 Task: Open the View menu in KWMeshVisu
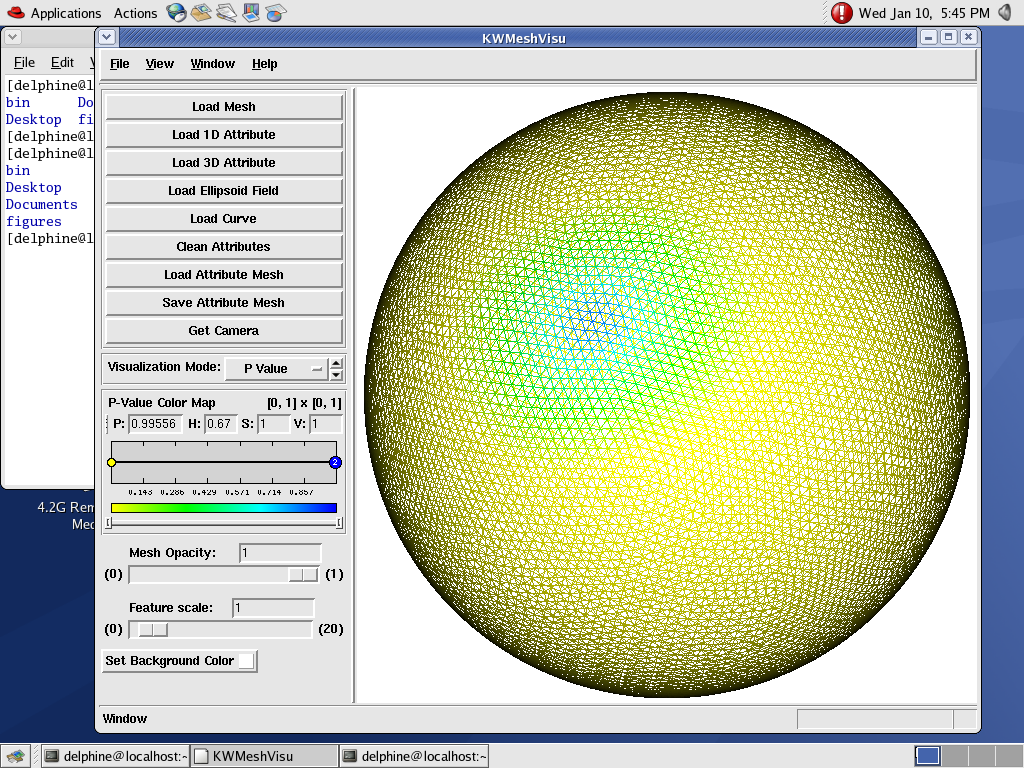click(x=159, y=64)
